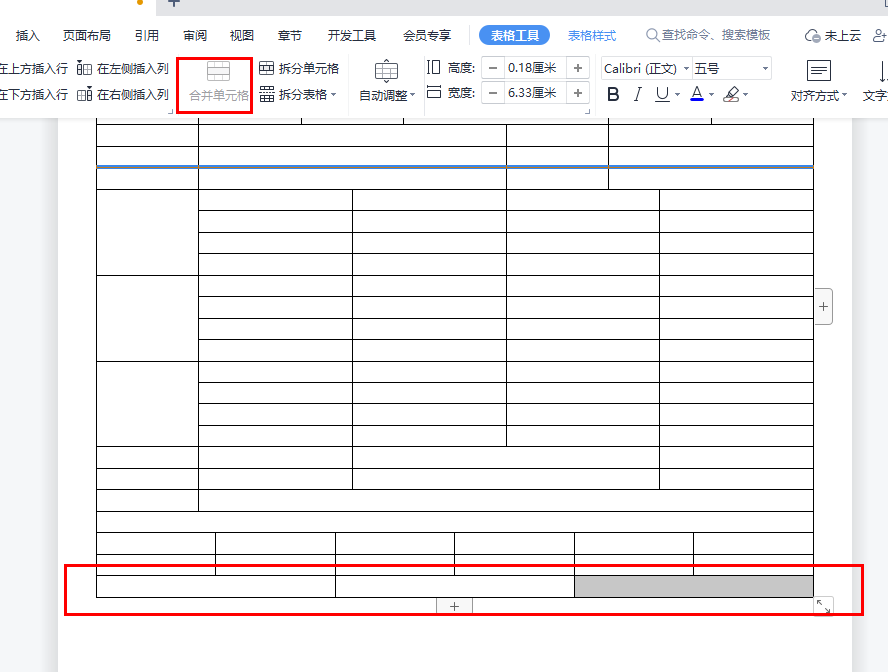
Task: Toggle bold formatting
Action: pos(613,94)
